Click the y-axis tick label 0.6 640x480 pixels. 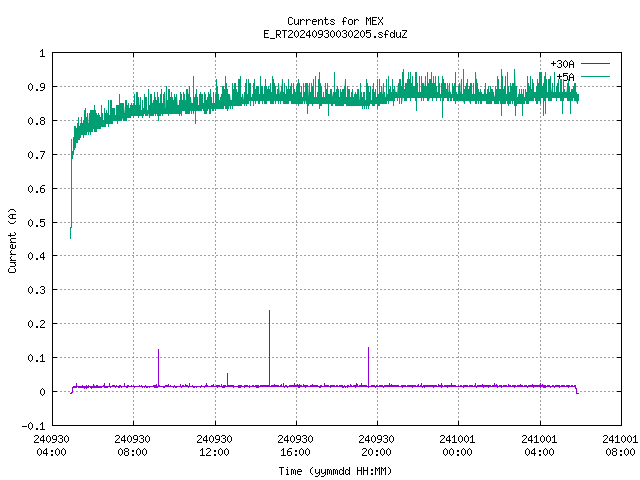point(36,189)
